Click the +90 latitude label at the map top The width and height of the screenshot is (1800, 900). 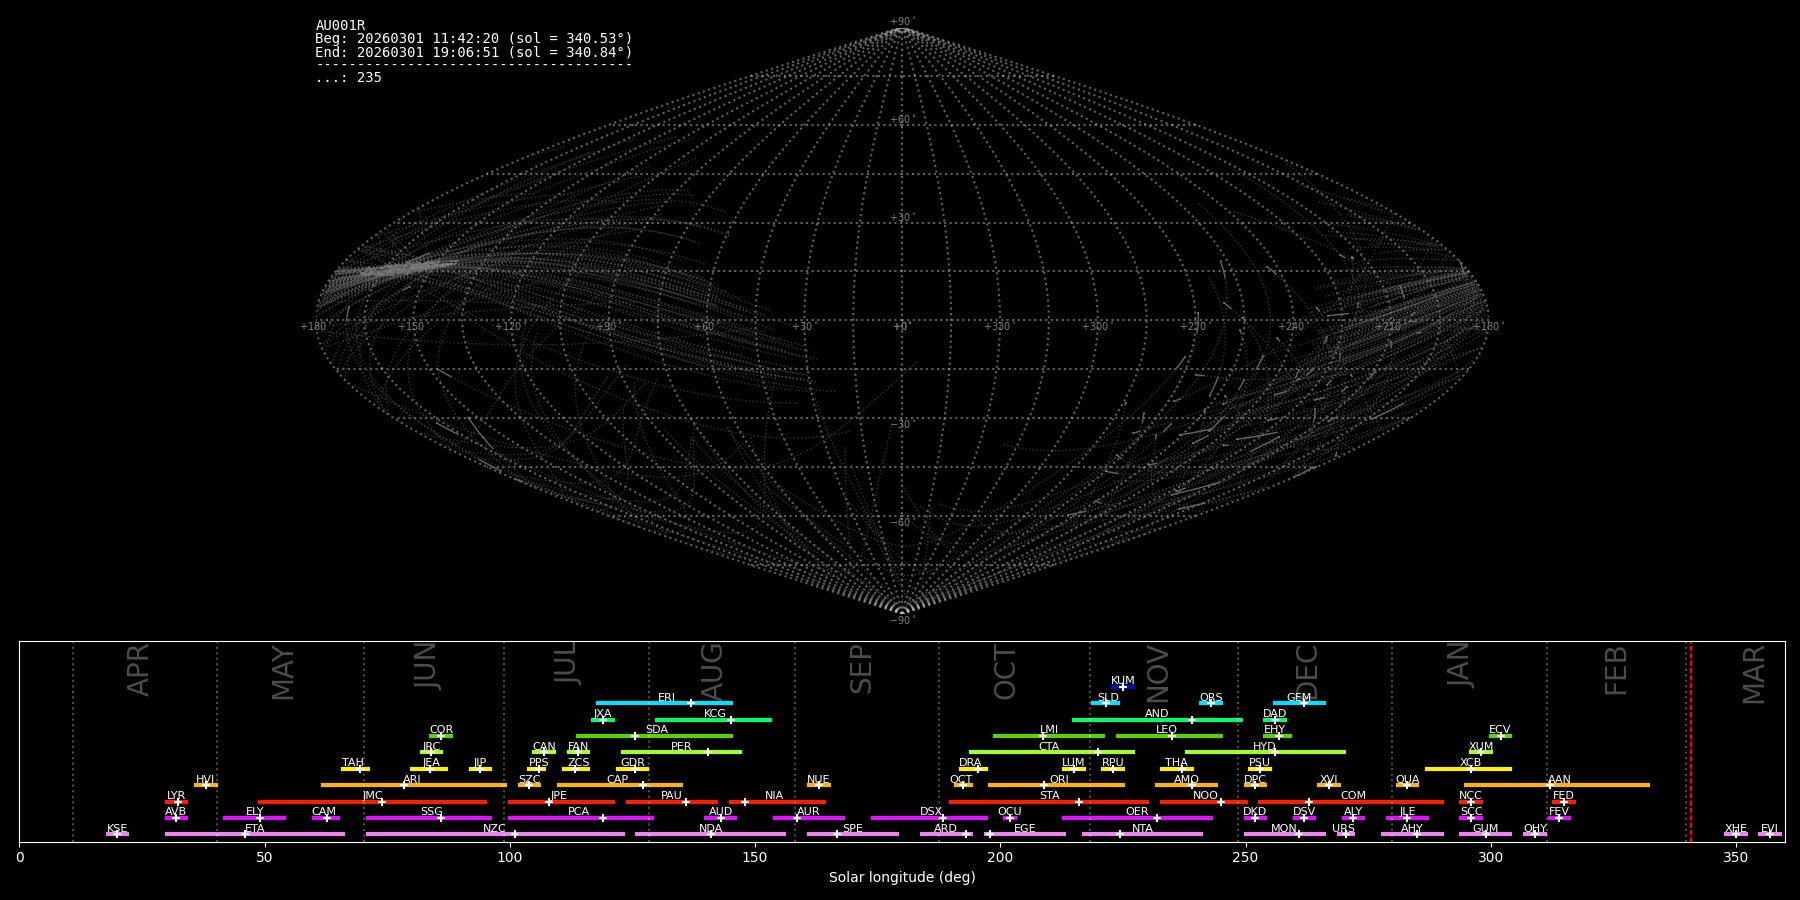(x=902, y=22)
